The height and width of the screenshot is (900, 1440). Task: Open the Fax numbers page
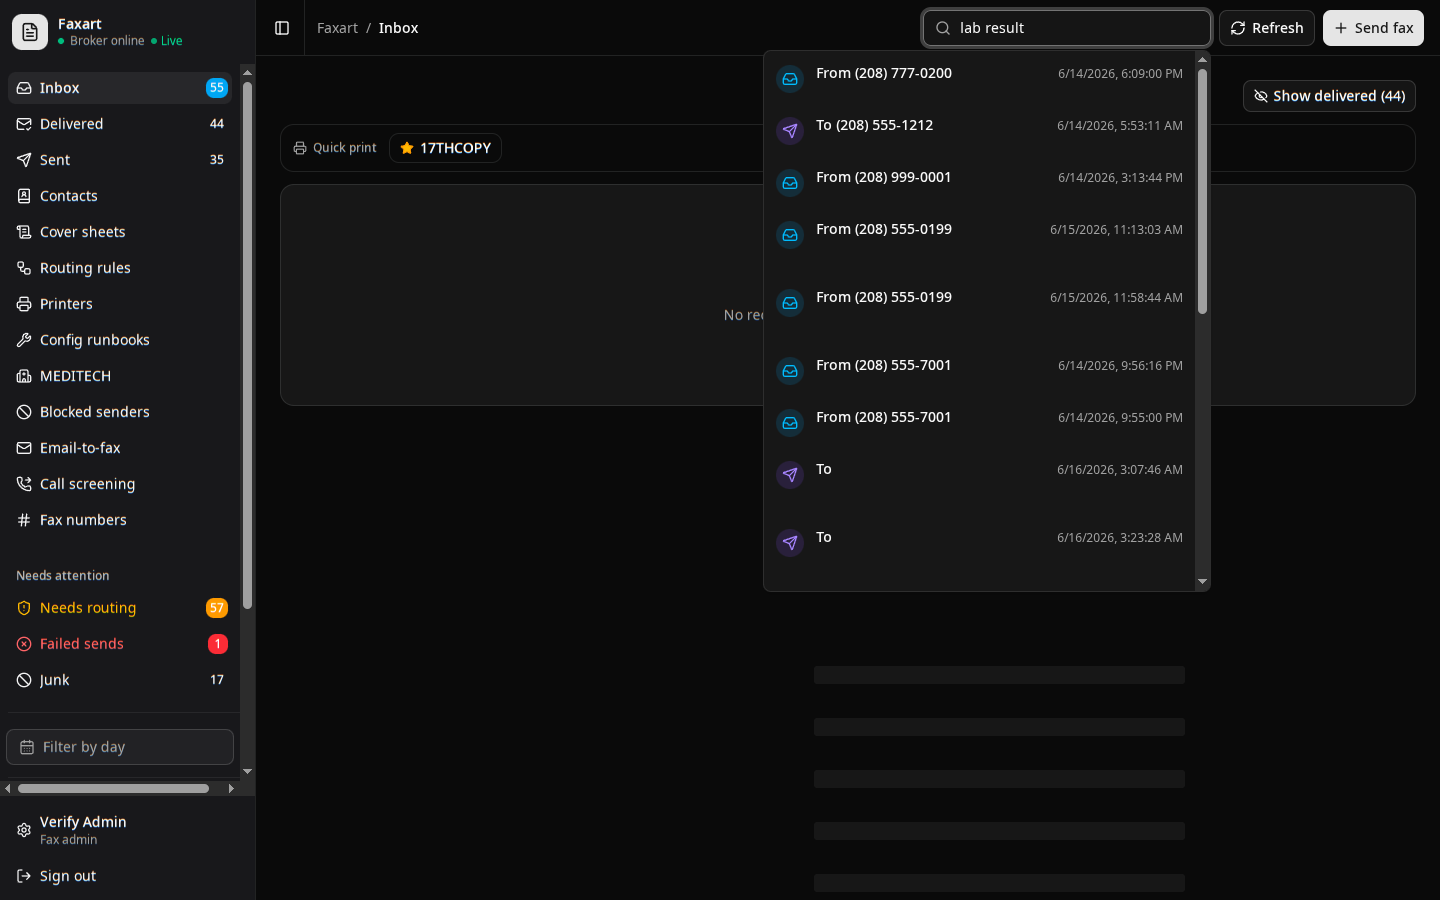click(120, 520)
